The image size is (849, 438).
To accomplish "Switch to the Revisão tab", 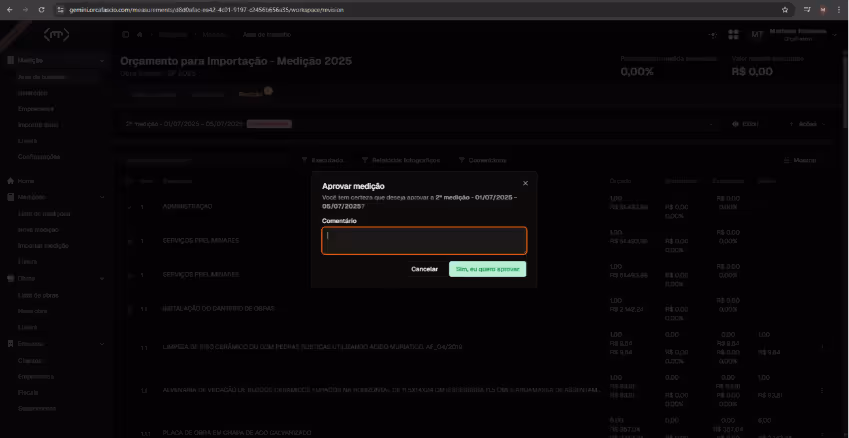I will pyautogui.click(x=251, y=94).
